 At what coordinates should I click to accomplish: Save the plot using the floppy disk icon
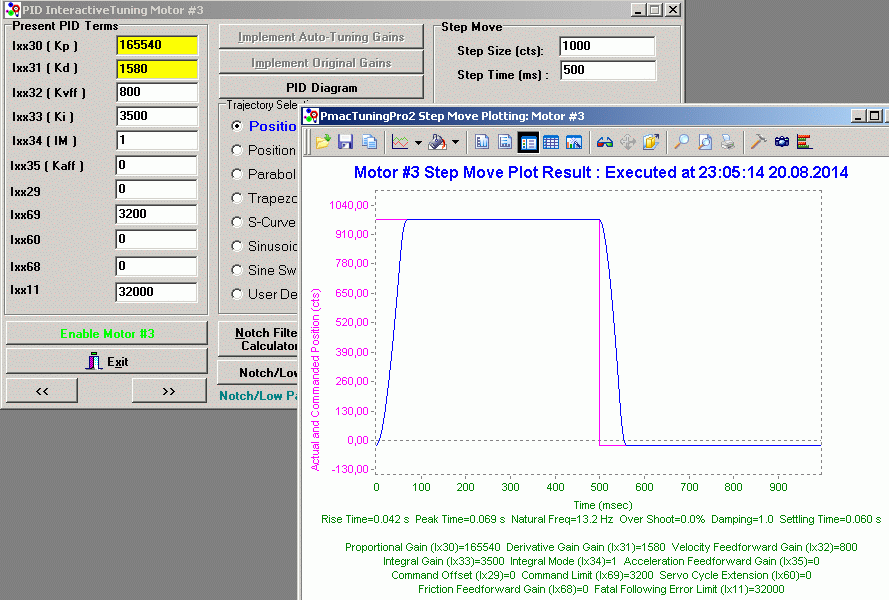345,142
